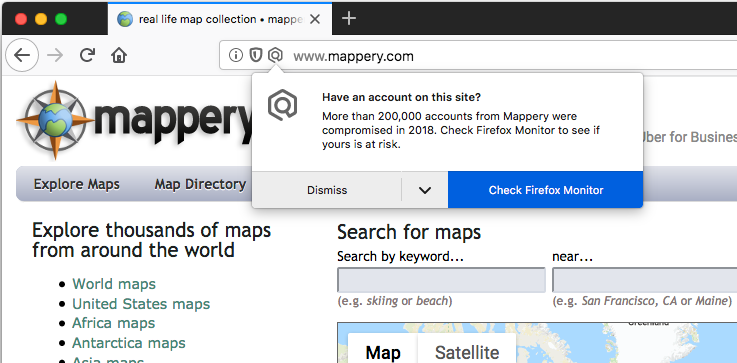Go back to the previous page

pos(22,55)
